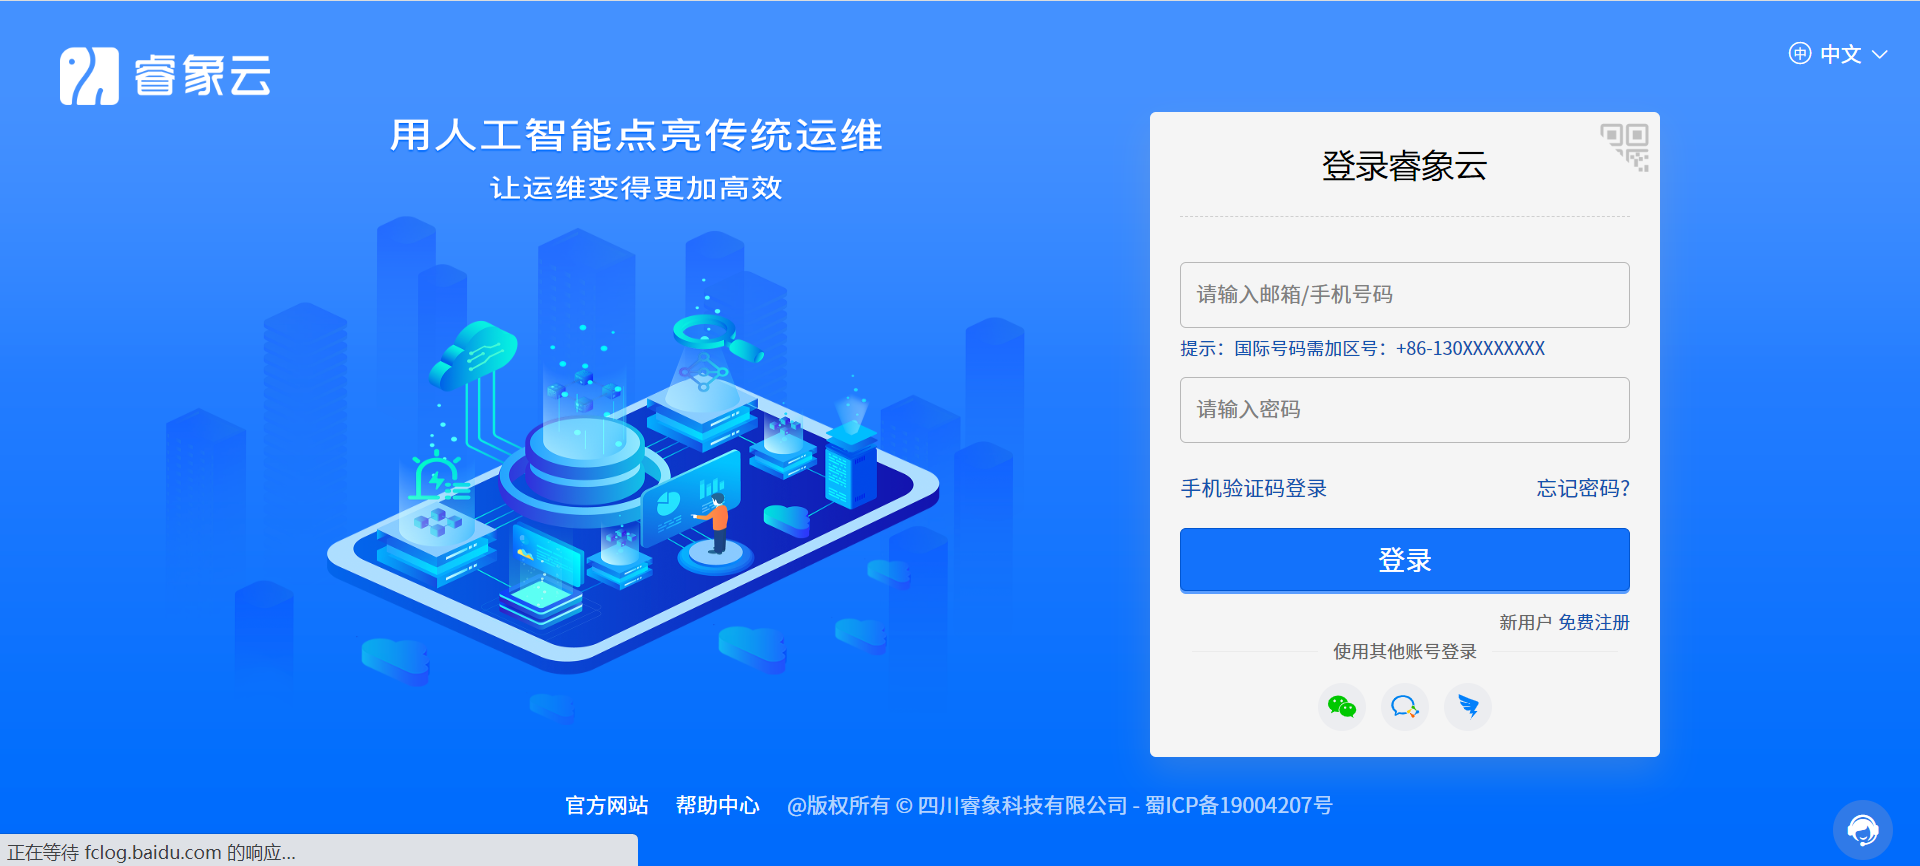Visit the 官方网站 footer link
The image size is (1920, 866).
[x=606, y=805]
